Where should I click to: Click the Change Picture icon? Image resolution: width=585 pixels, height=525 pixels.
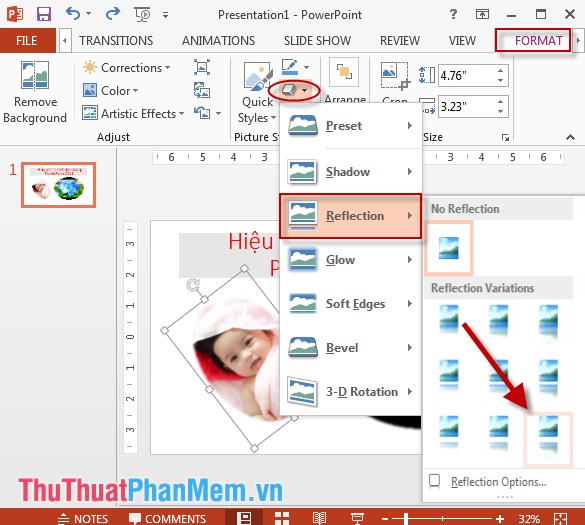pyautogui.click(x=202, y=90)
